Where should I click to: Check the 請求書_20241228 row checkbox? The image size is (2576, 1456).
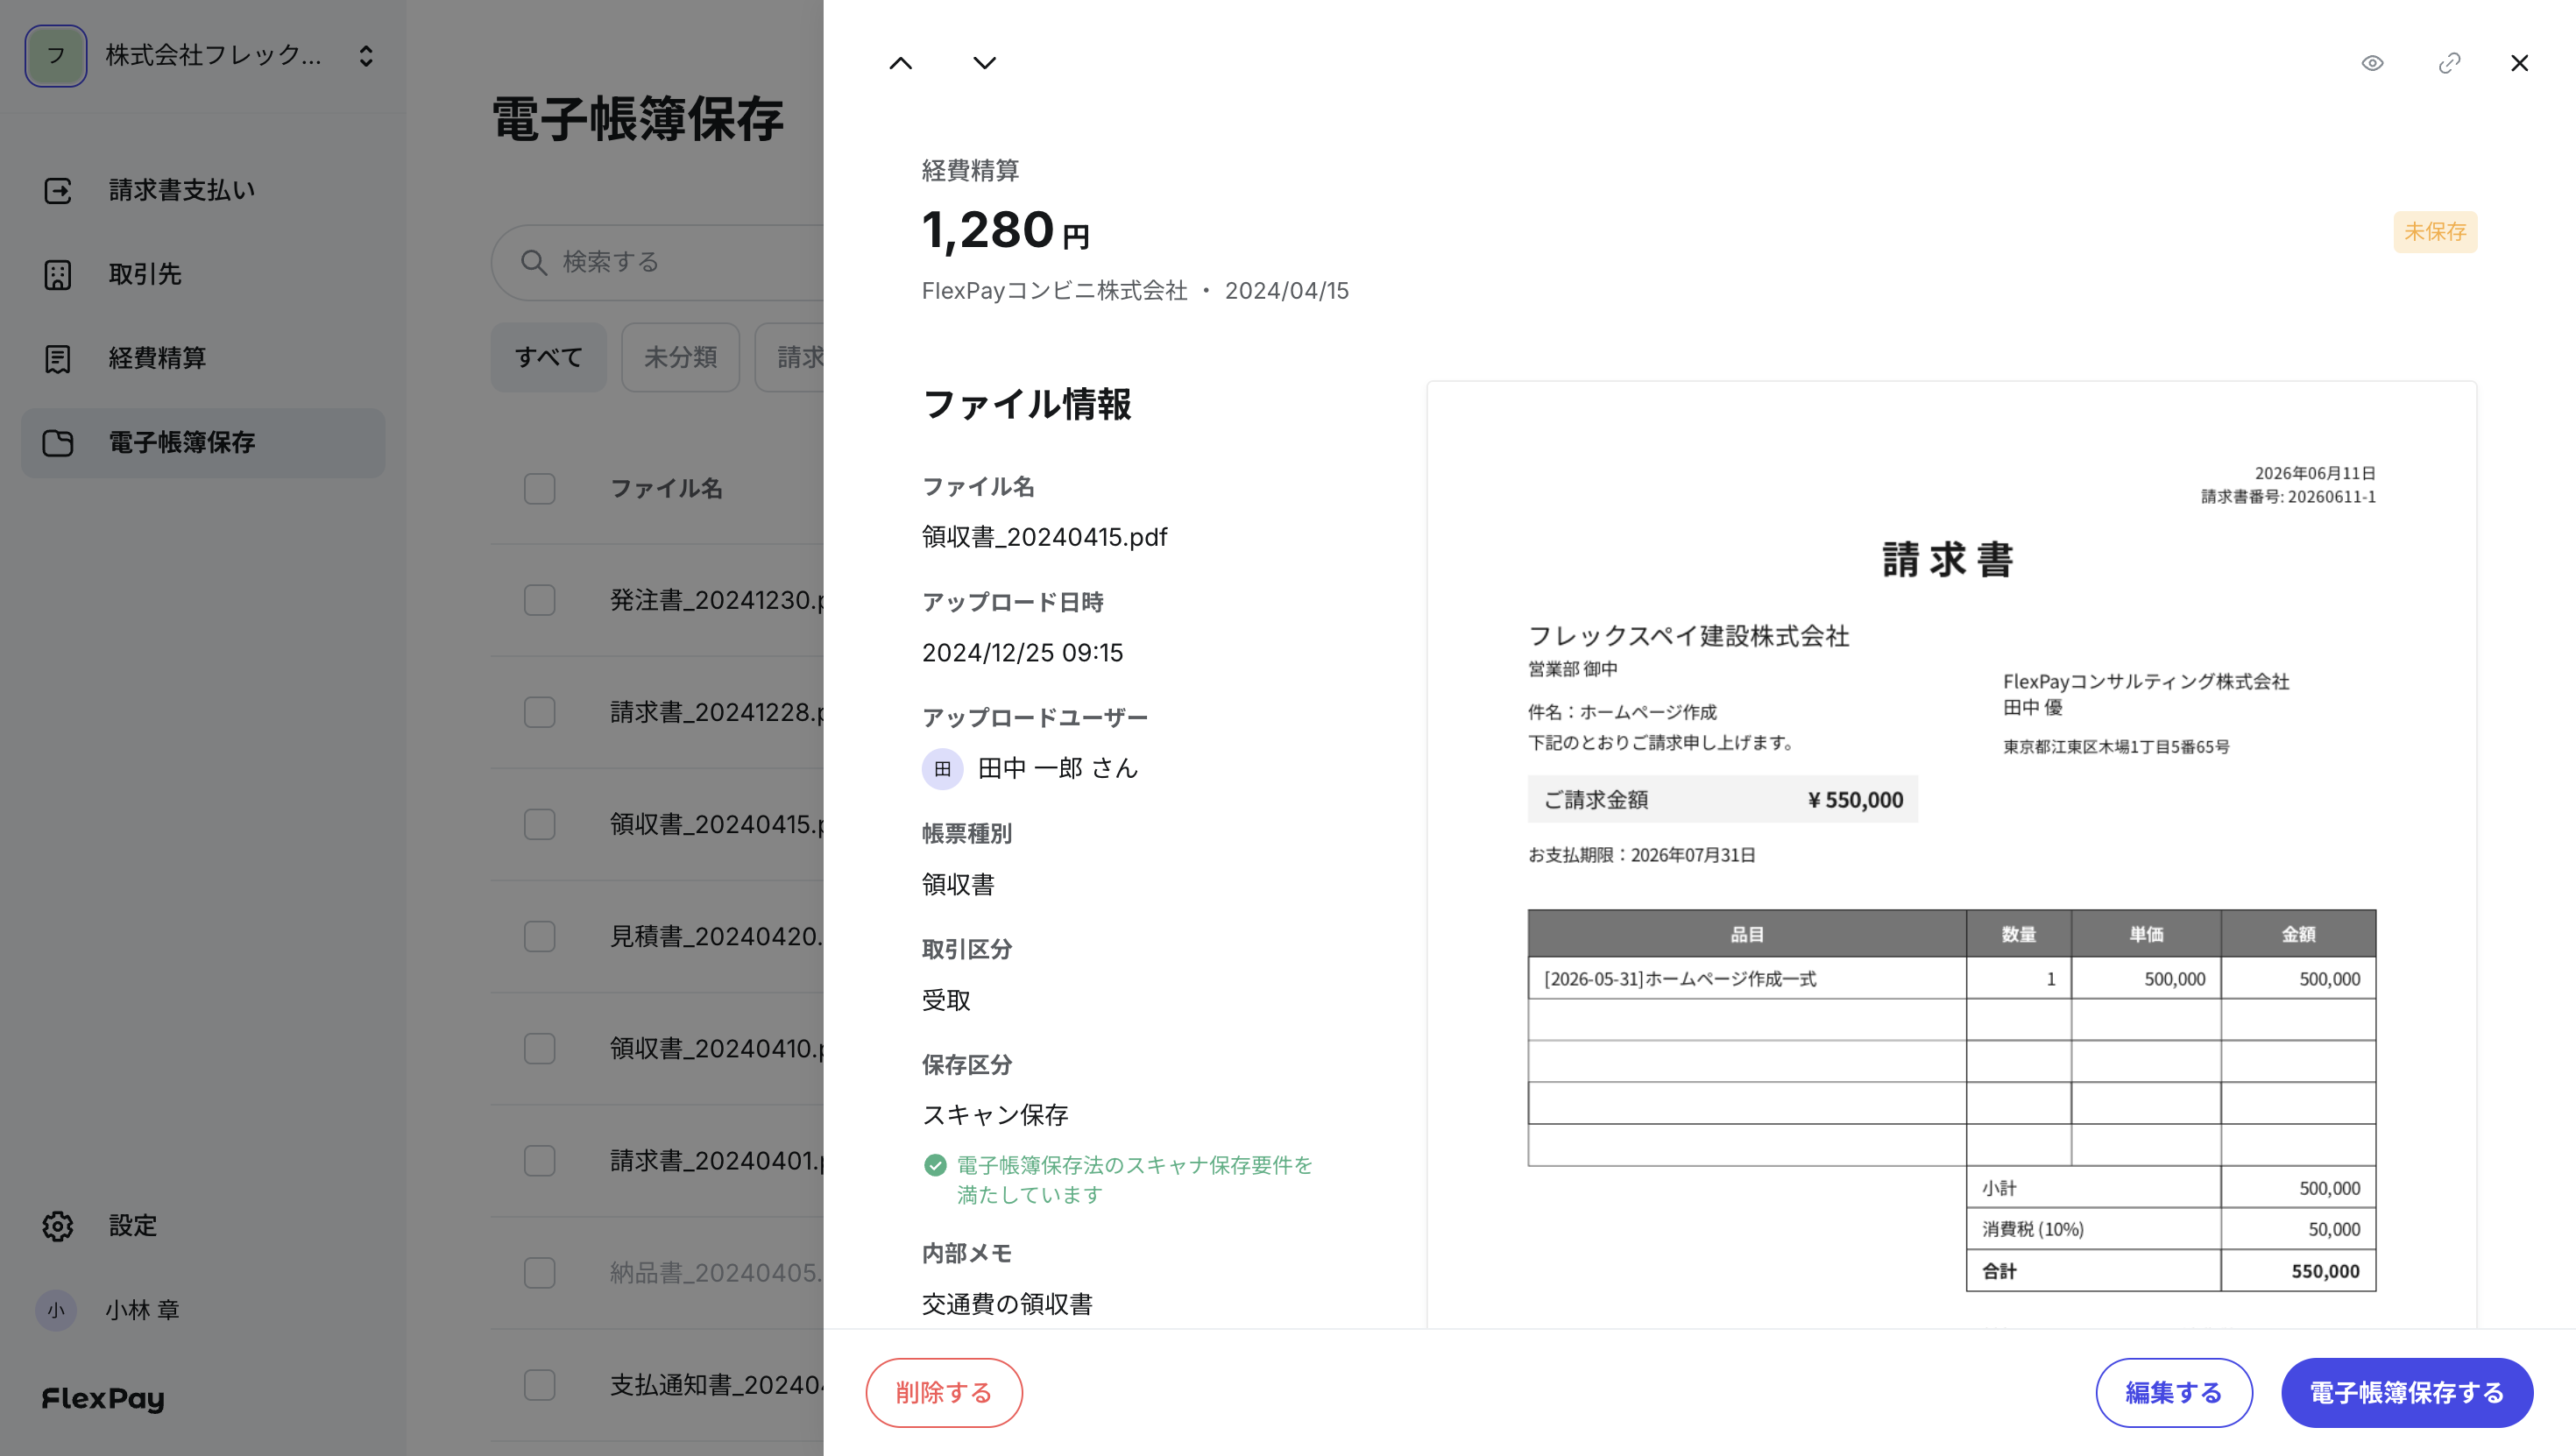click(539, 712)
